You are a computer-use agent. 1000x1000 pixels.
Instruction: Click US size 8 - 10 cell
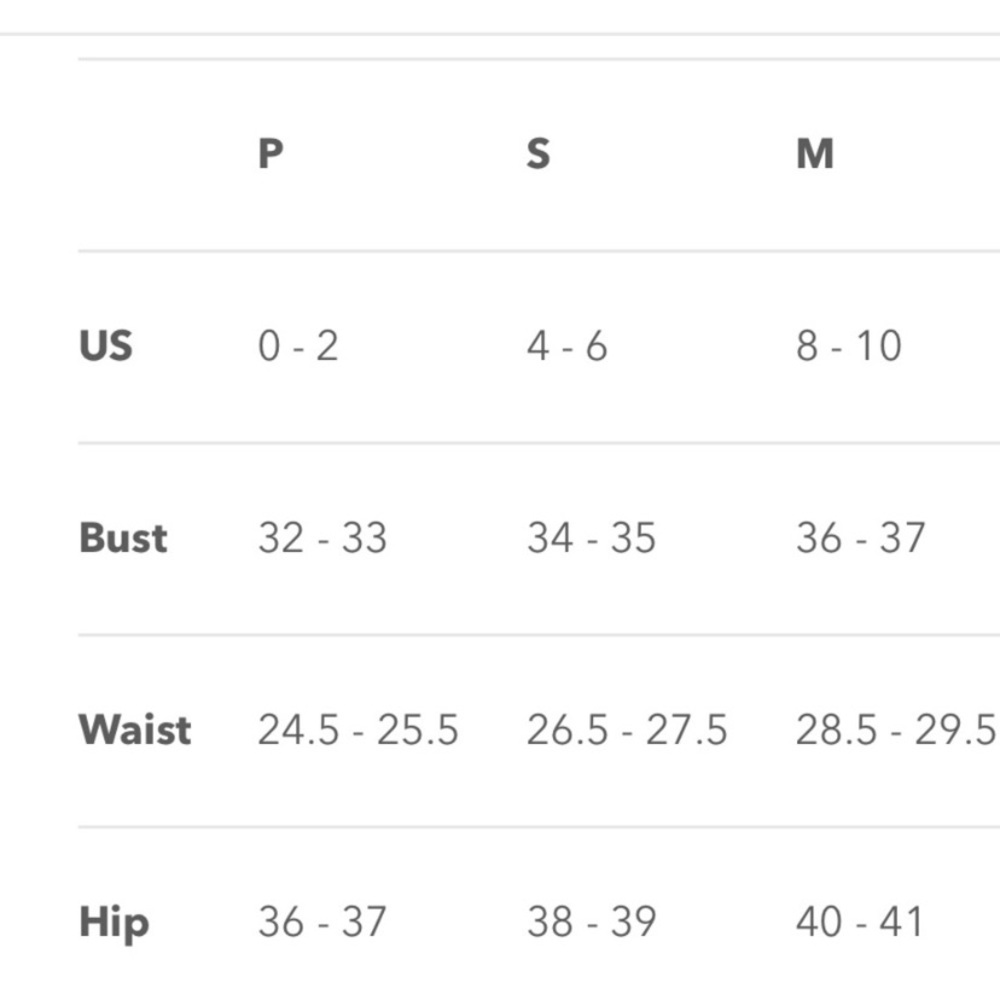pos(849,346)
